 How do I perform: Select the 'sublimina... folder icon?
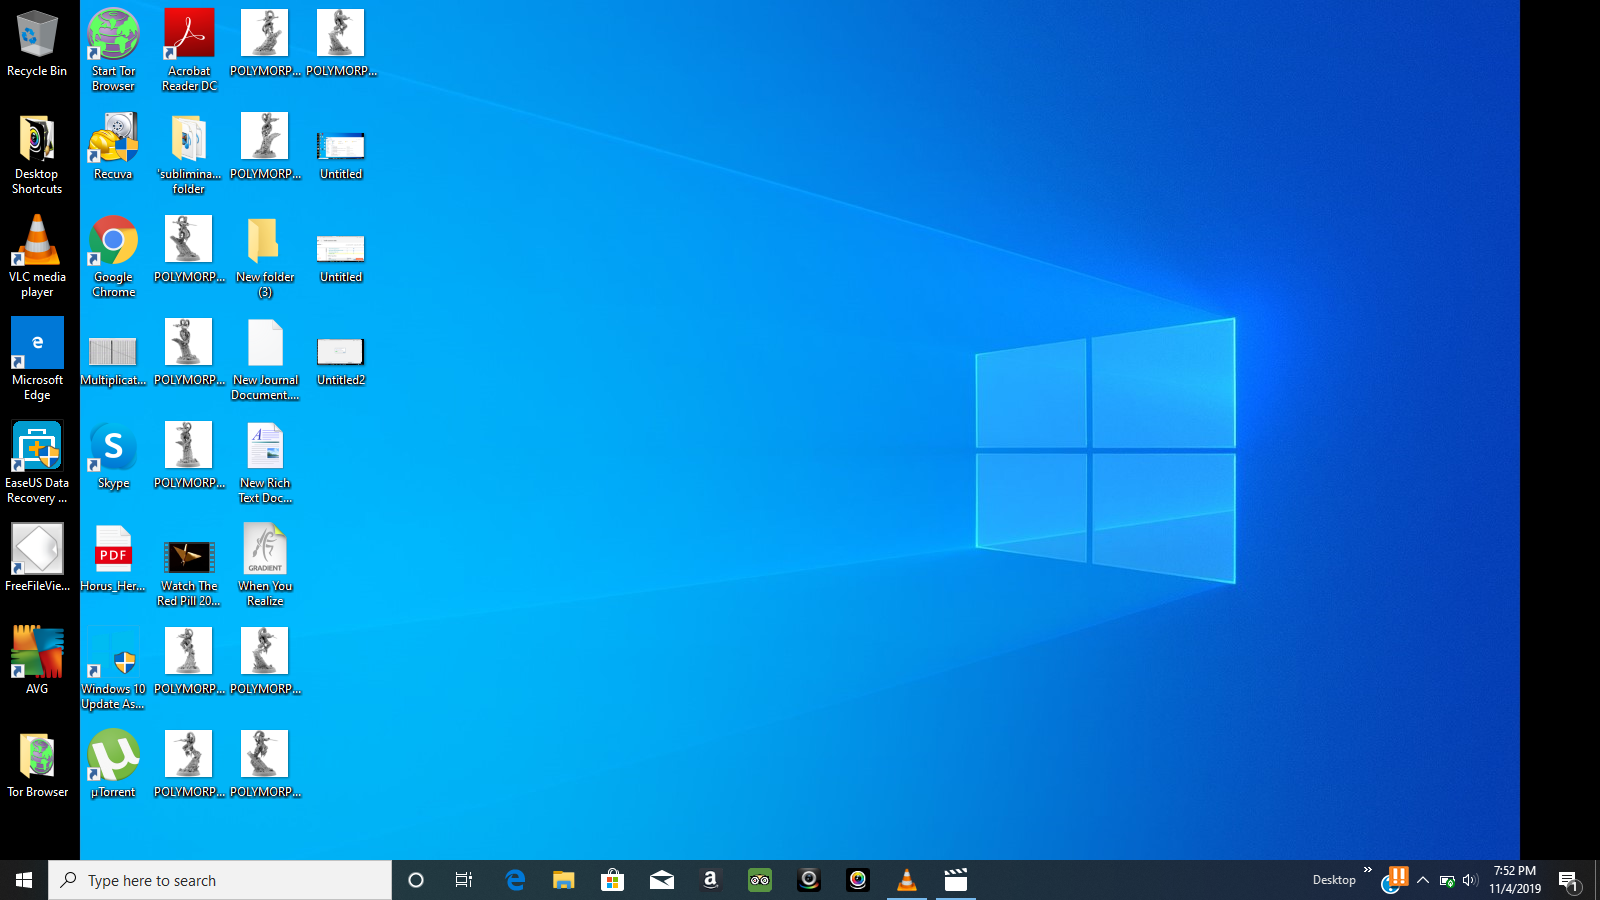(x=189, y=154)
